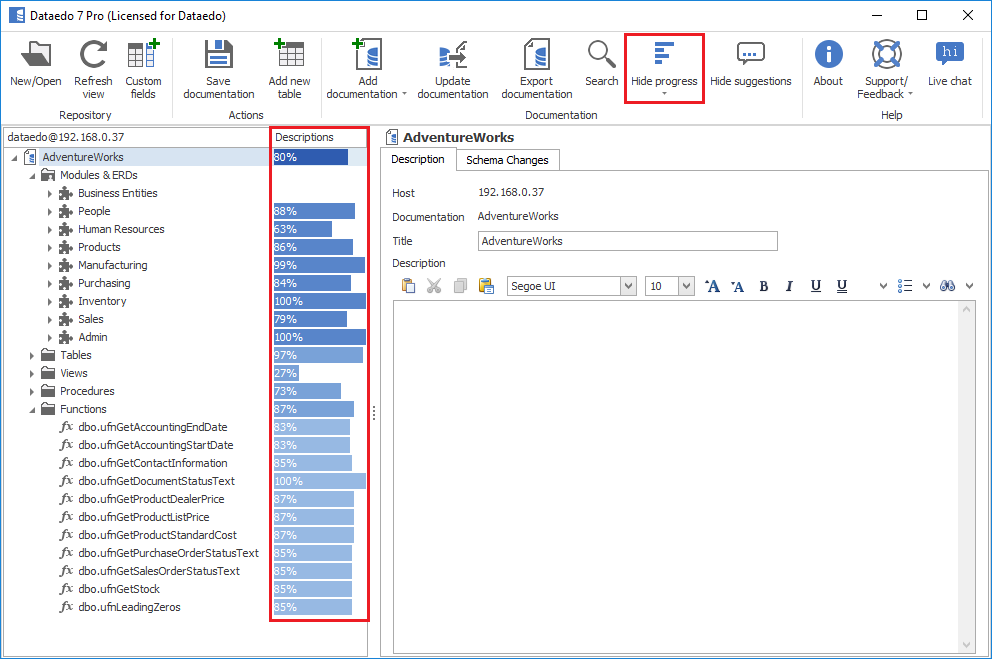Toggle italic formatting in description editor

789,286
